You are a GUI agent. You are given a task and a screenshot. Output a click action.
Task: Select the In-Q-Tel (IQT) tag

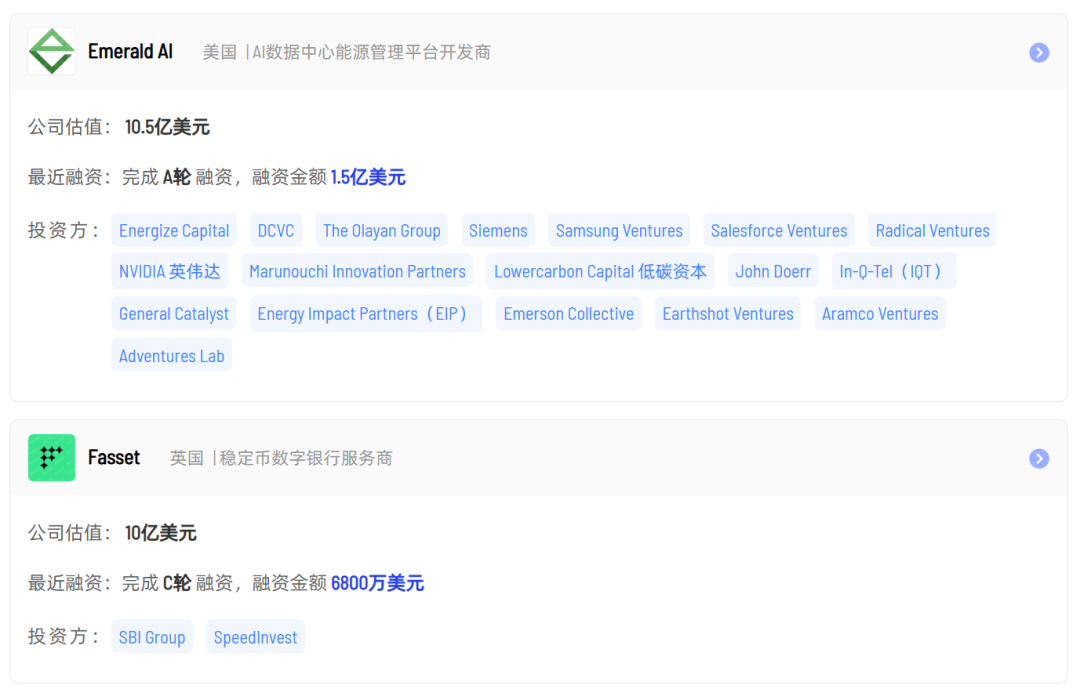click(893, 272)
